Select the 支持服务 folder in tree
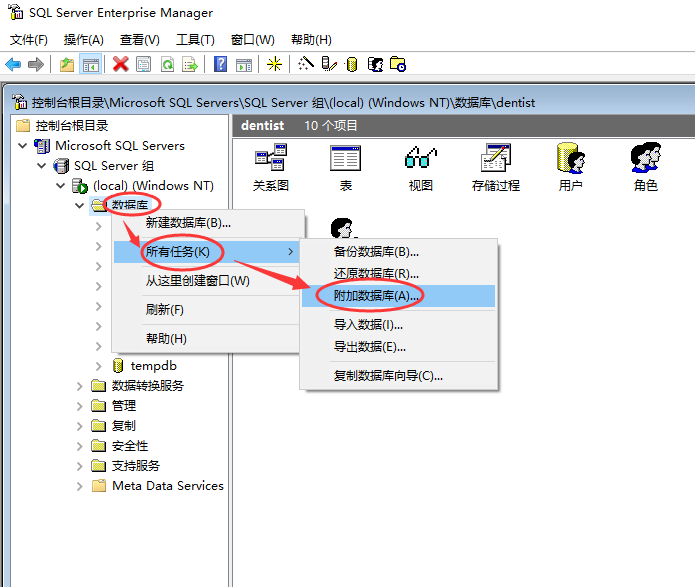 coord(135,466)
